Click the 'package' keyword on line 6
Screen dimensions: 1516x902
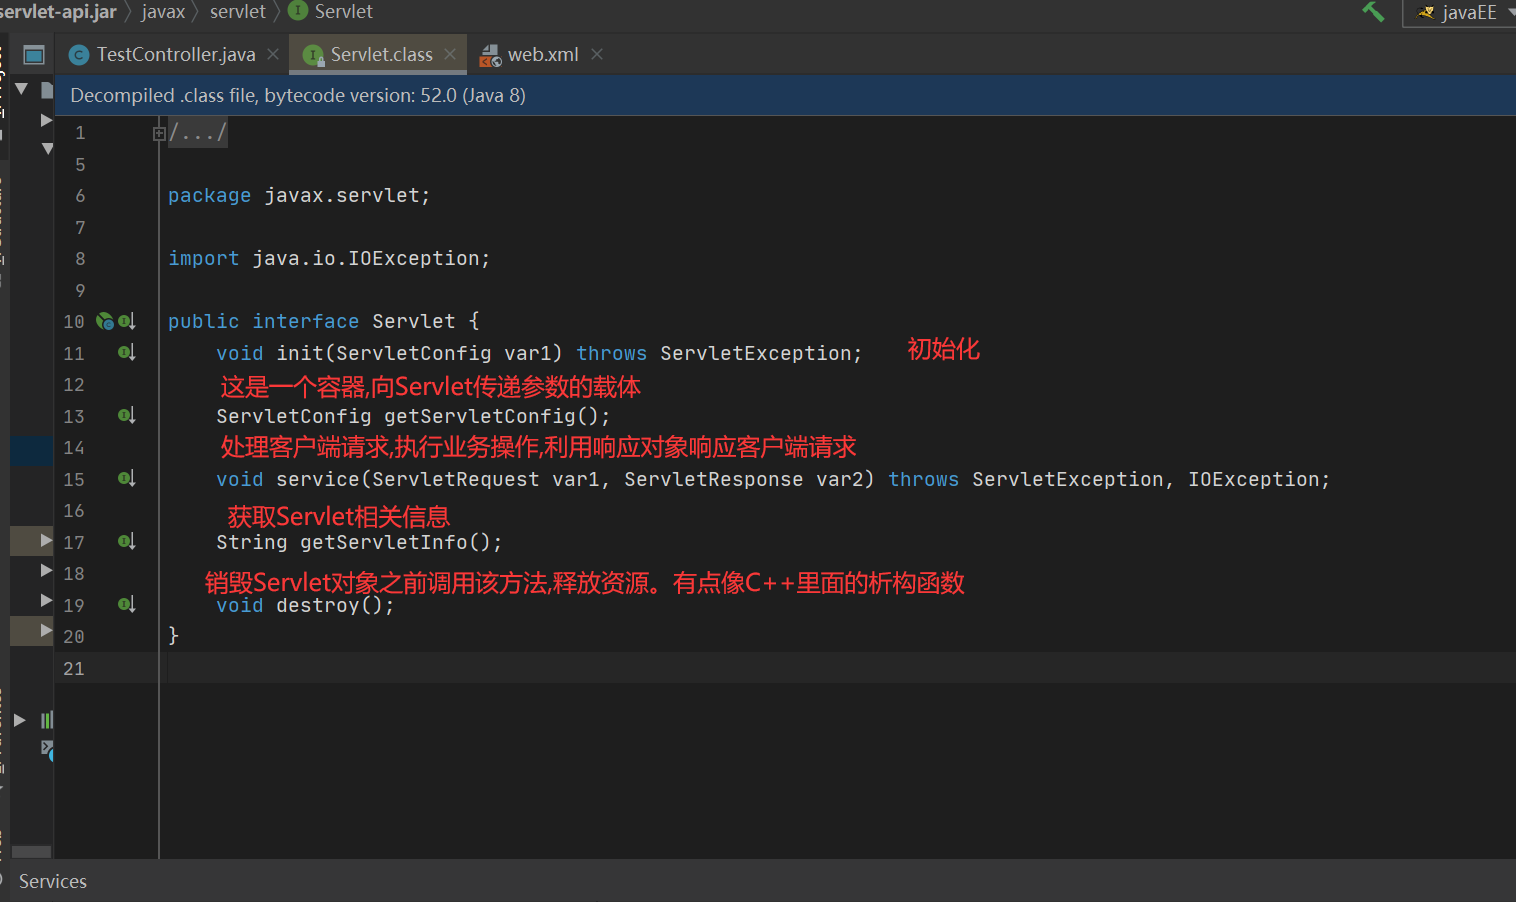point(210,196)
